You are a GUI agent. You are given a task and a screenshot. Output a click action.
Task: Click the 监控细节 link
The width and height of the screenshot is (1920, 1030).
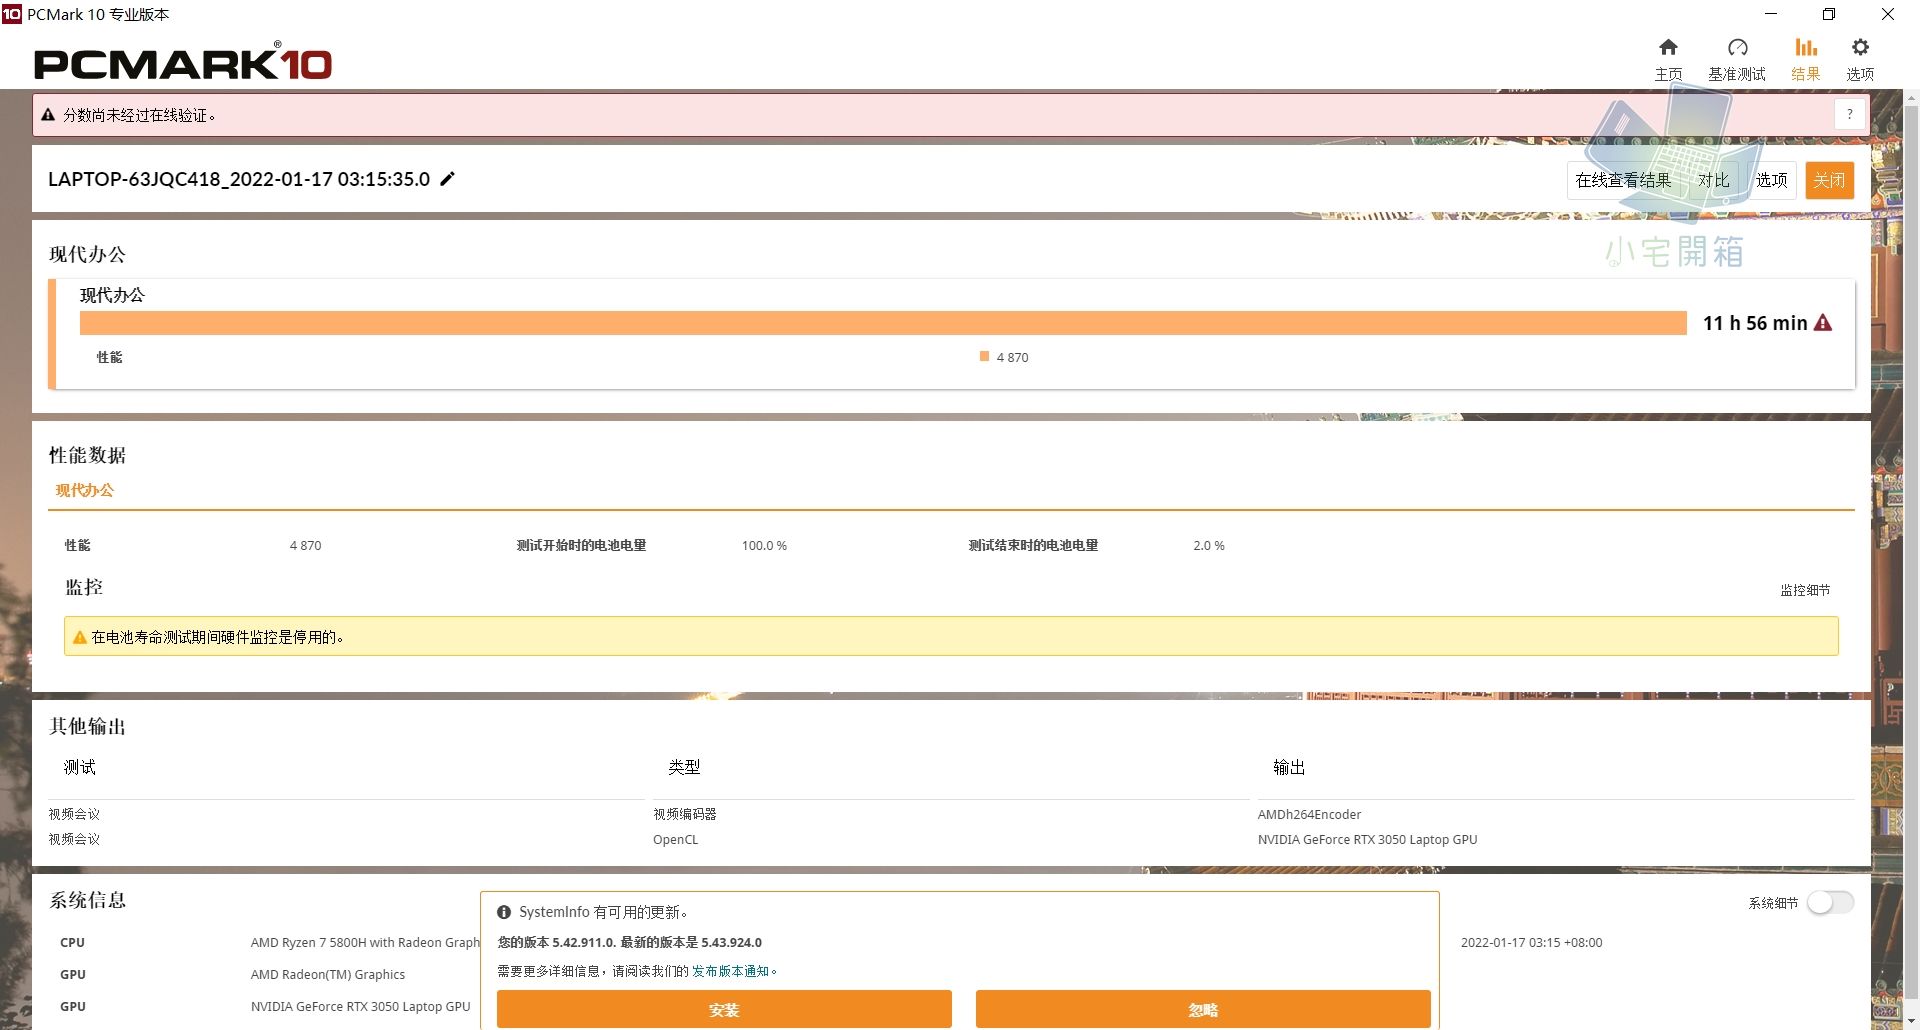[x=1805, y=590]
